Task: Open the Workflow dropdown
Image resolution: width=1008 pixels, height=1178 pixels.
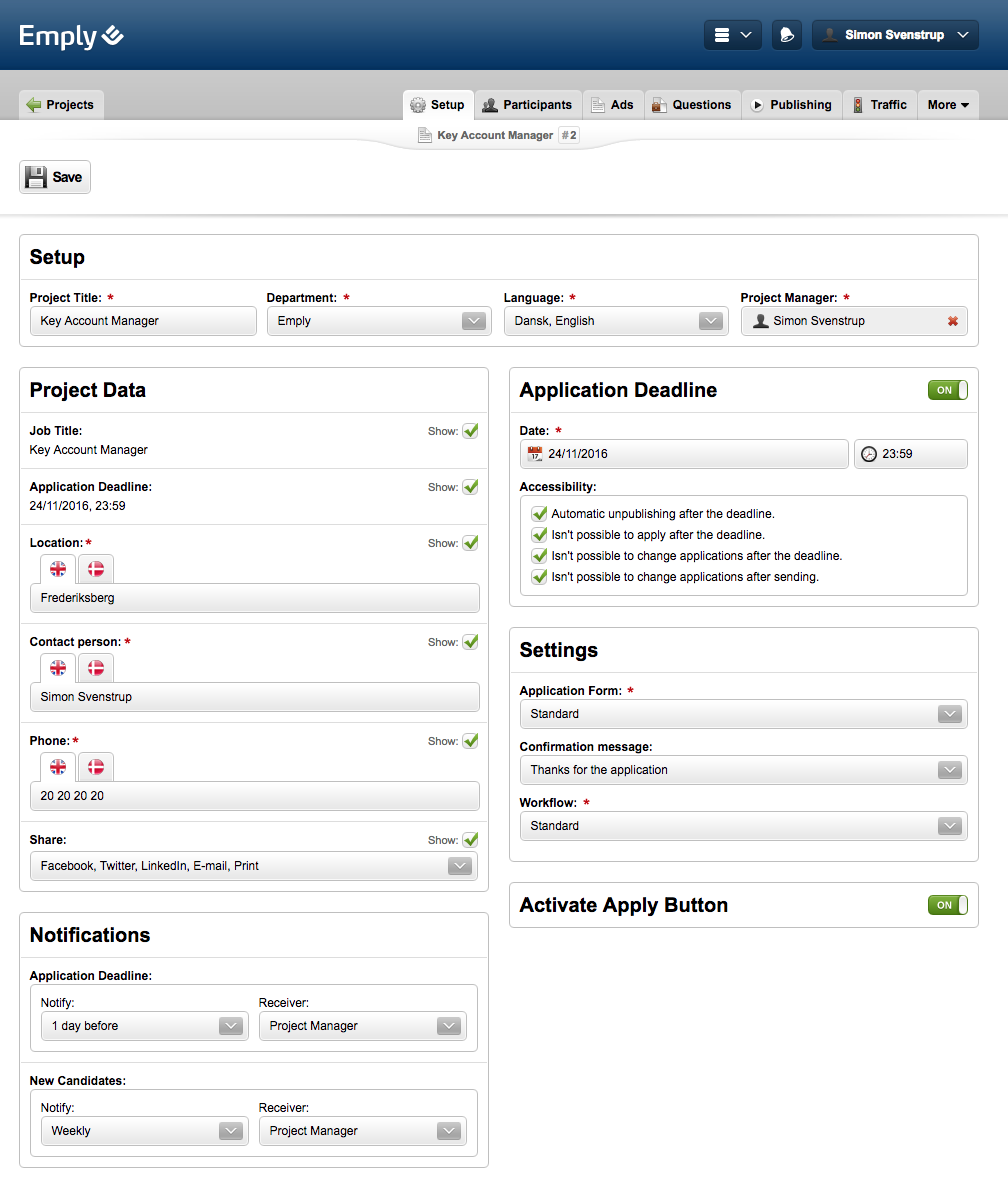Action: 744,826
